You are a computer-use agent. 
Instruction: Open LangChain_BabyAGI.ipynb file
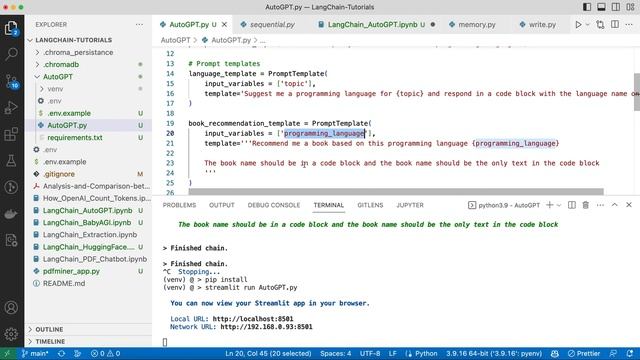tap(88, 222)
